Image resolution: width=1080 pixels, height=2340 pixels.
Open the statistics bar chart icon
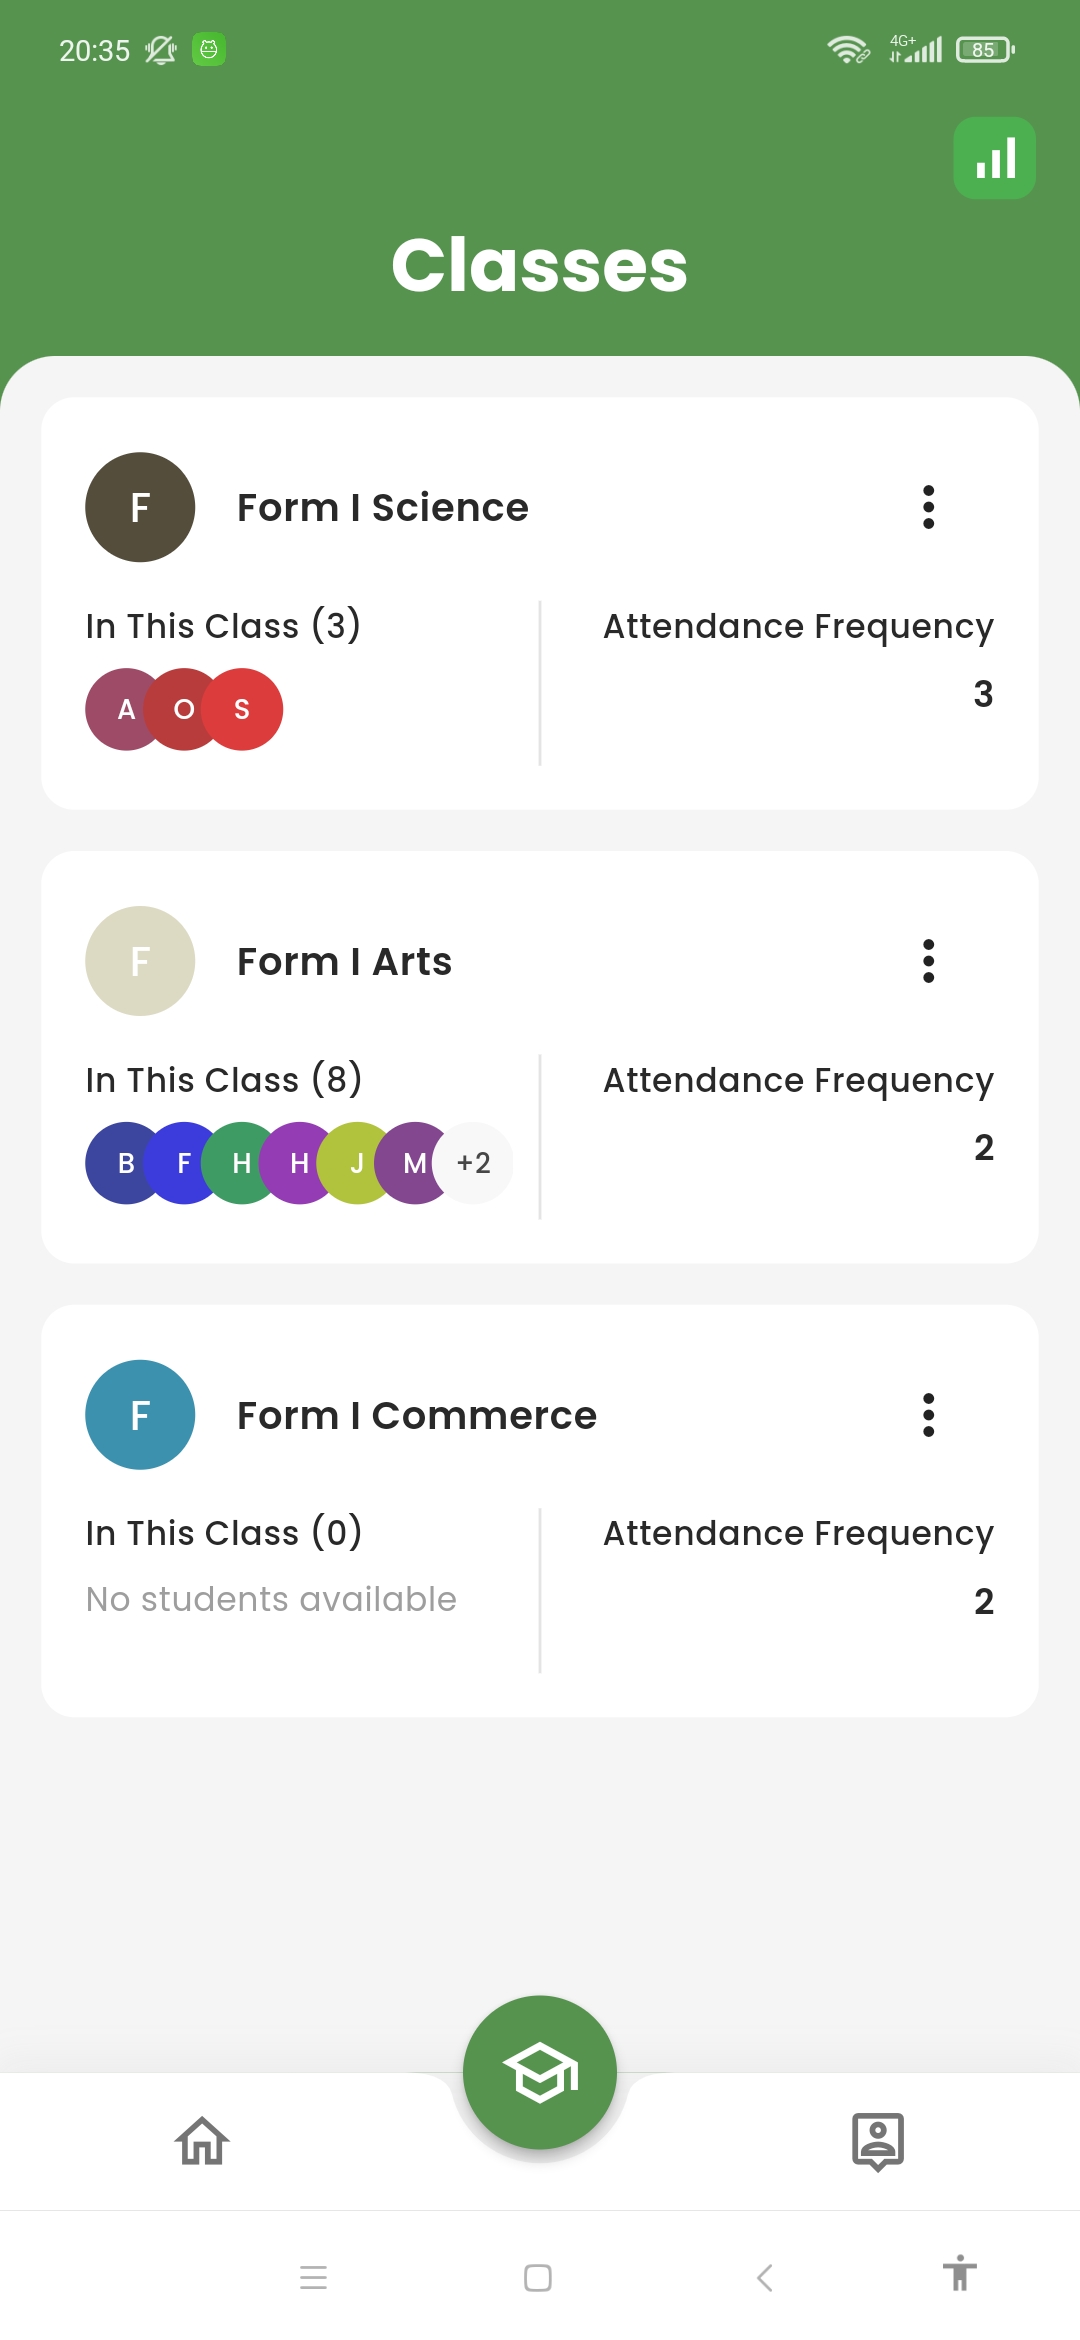(x=994, y=158)
